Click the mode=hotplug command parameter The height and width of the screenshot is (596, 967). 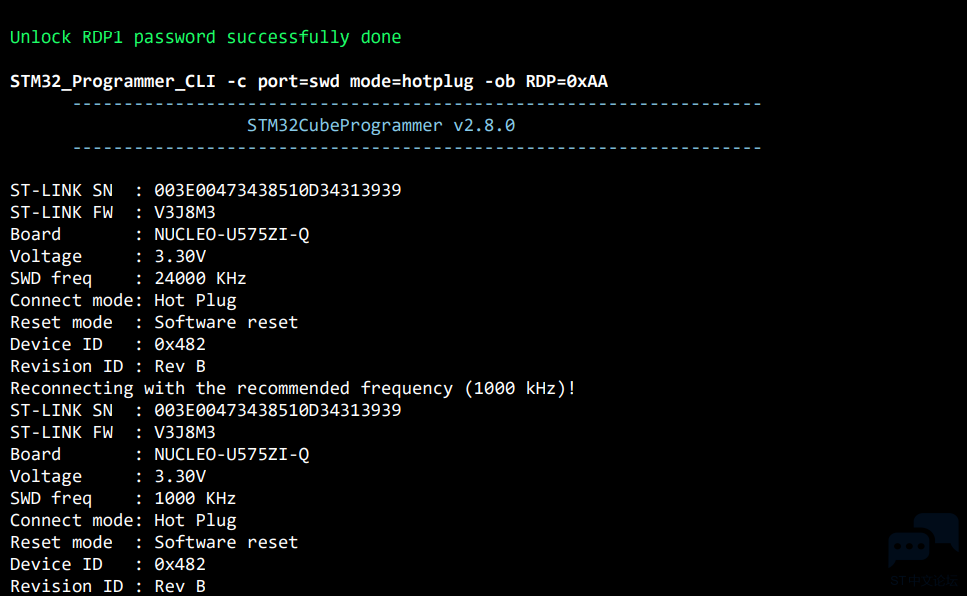[411, 82]
